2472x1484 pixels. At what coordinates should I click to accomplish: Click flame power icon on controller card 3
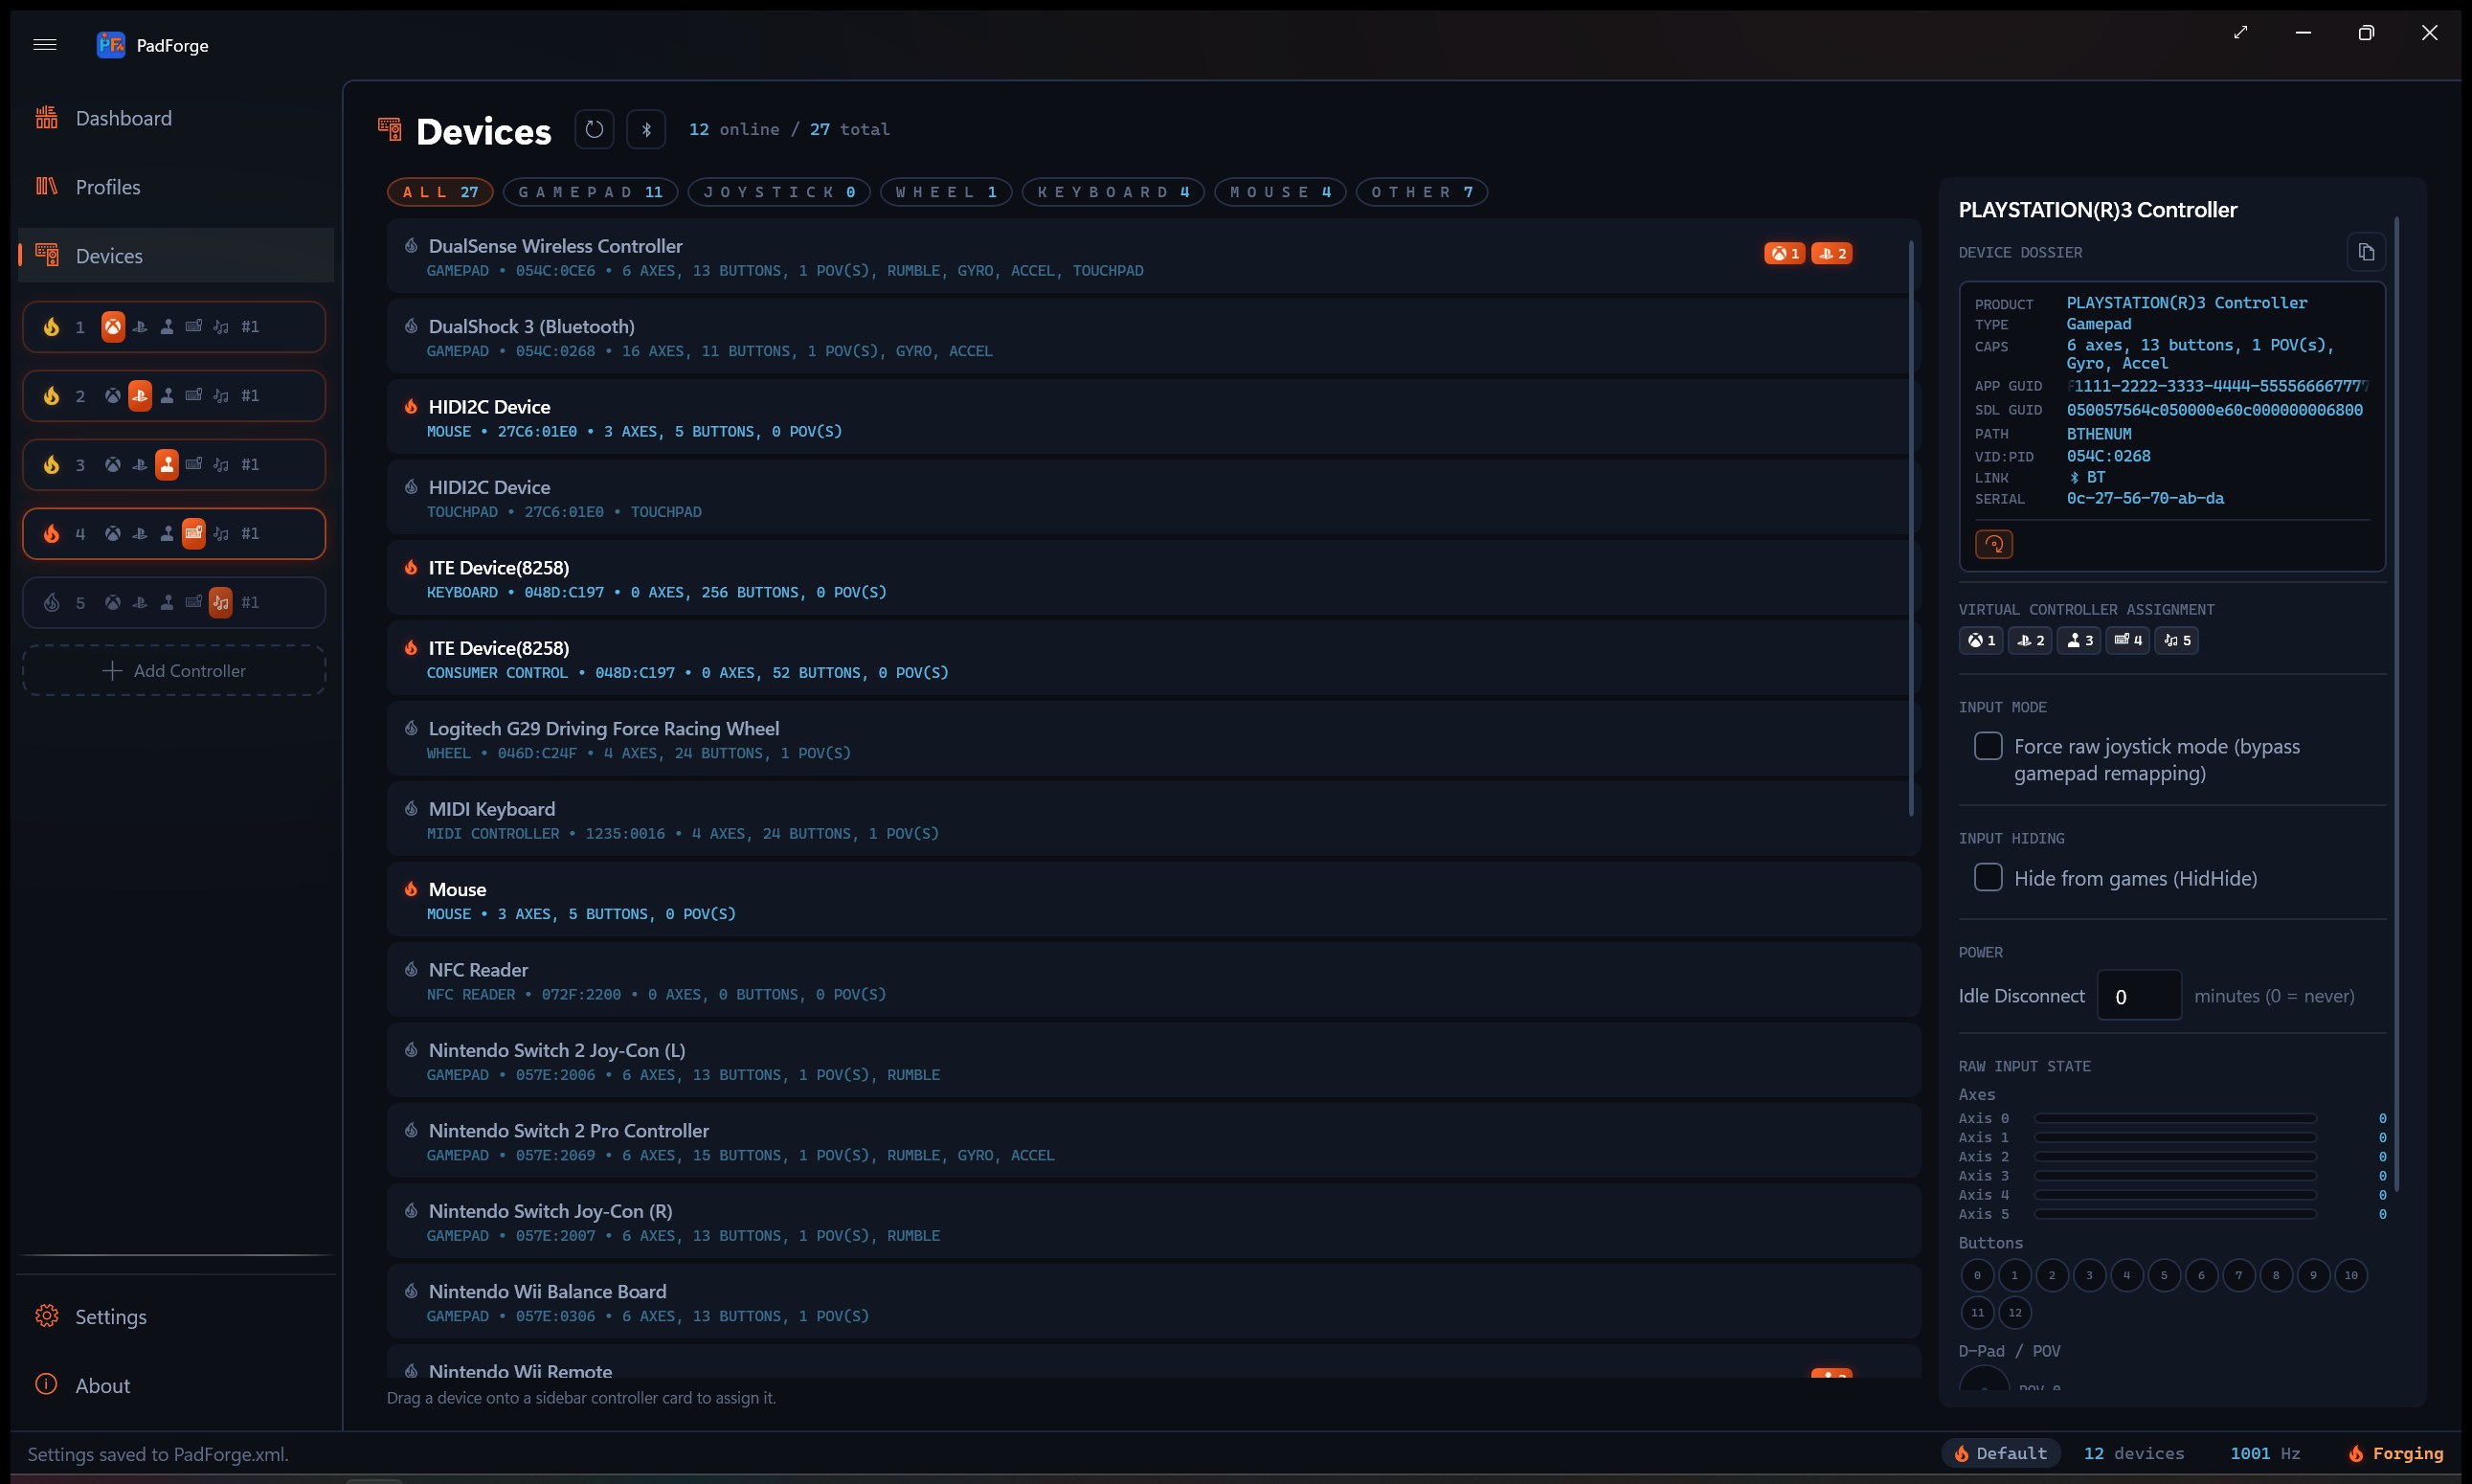(x=51, y=465)
